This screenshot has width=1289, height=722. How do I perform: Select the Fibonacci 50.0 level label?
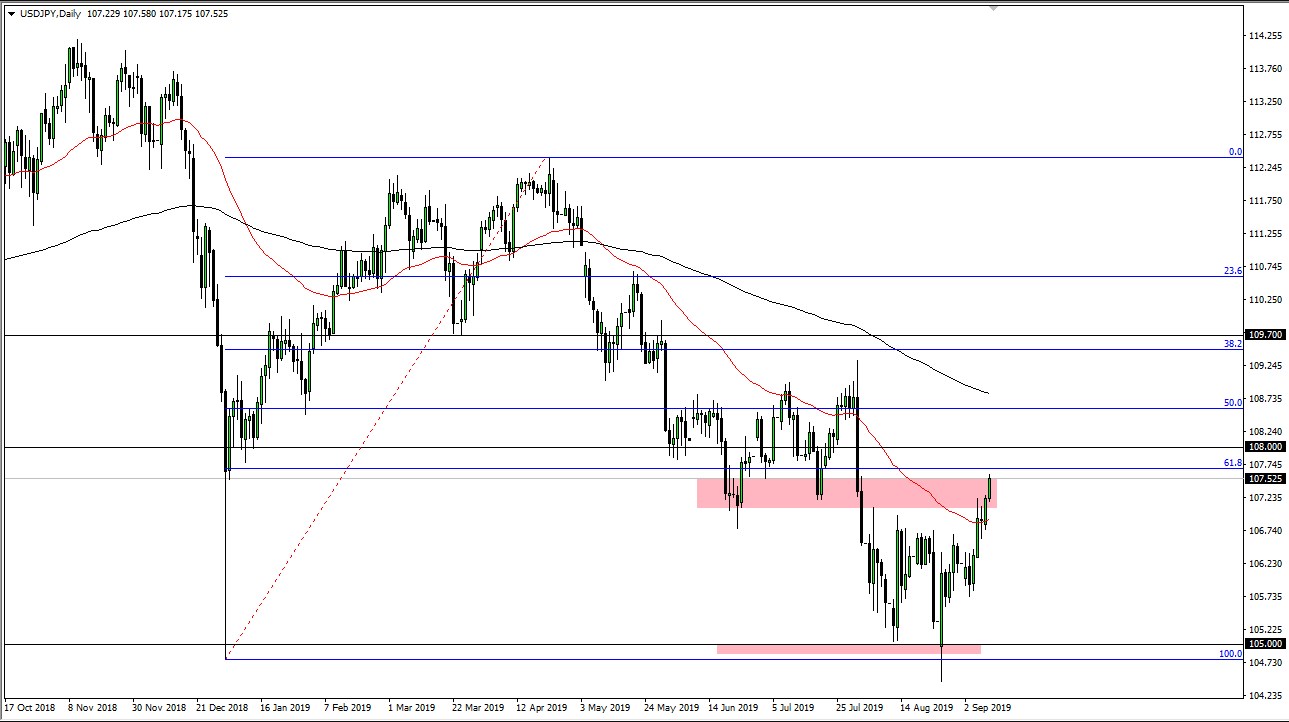coord(1232,403)
